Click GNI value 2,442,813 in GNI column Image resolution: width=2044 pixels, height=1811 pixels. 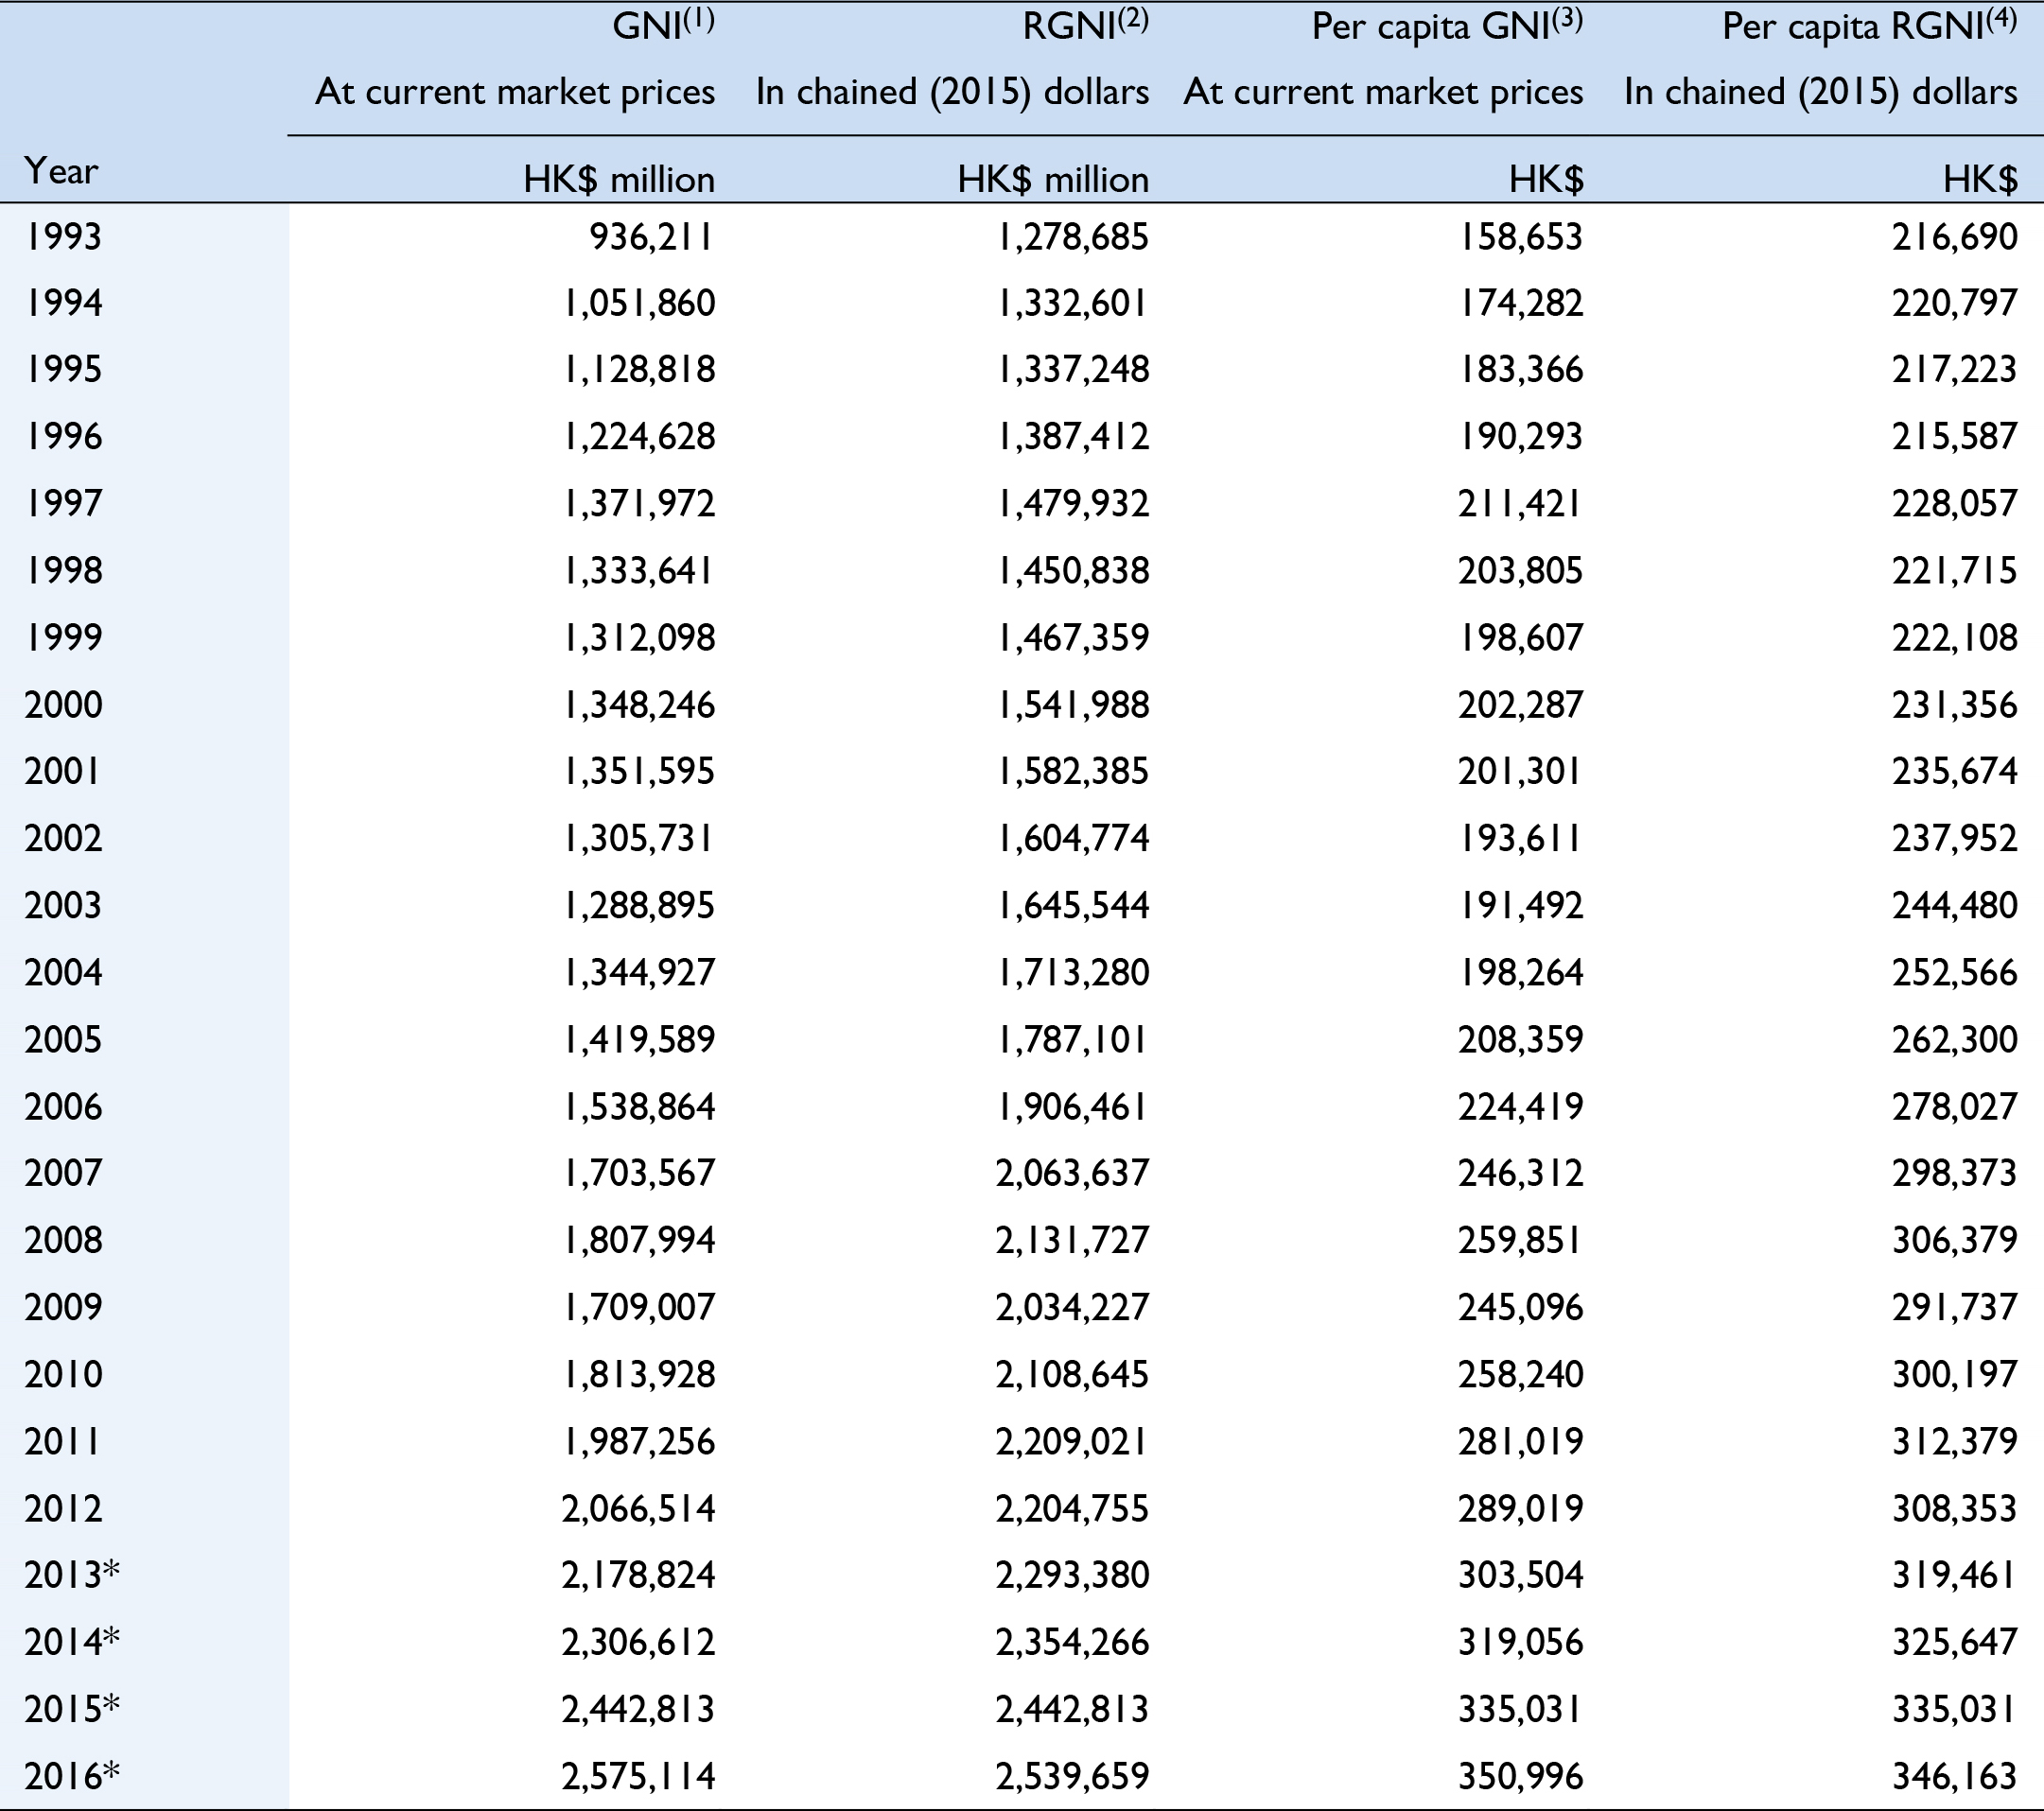click(638, 1709)
